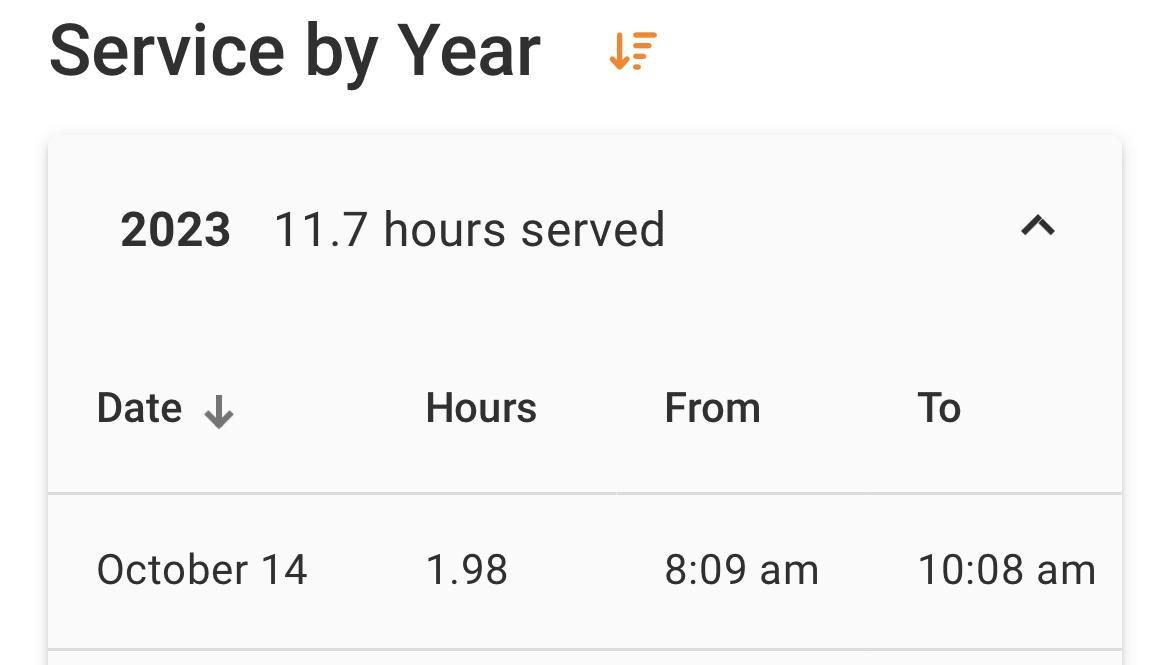Image resolution: width=1170 pixels, height=665 pixels.
Task: Collapse the 2023 section chevron
Action: [1037, 227]
